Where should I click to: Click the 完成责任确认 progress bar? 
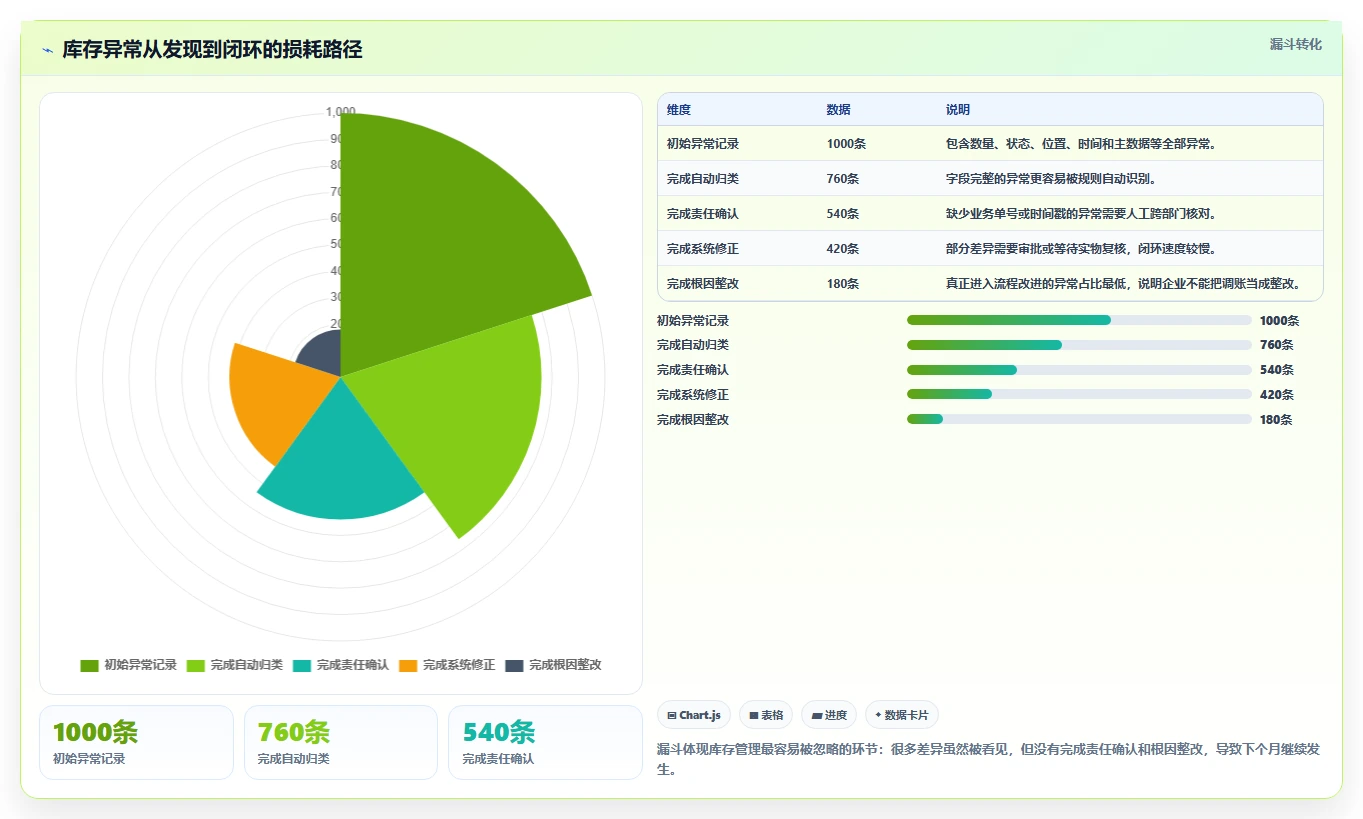click(1079, 370)
